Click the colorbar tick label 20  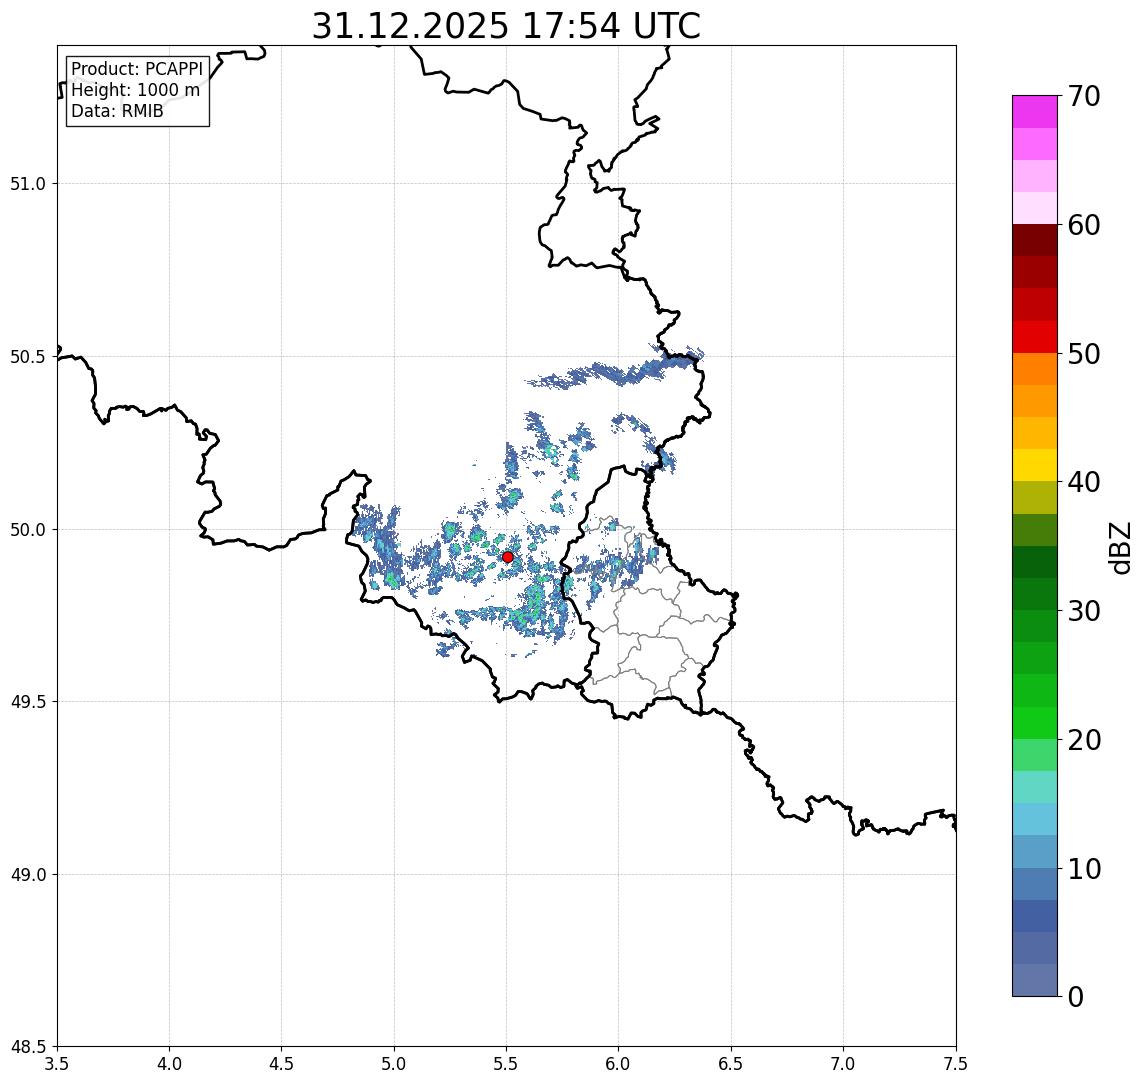tap(1084, 739)
